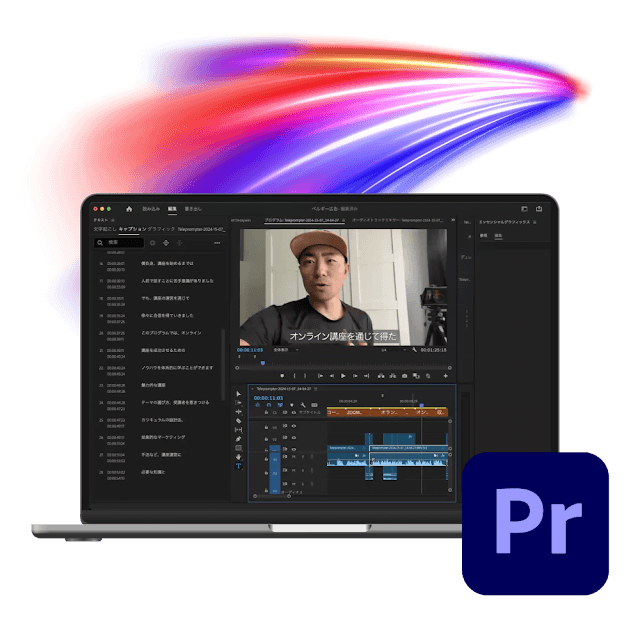Click the program monitor playhead marker
This screenshot has width=640, height=640.
[263, 362]
